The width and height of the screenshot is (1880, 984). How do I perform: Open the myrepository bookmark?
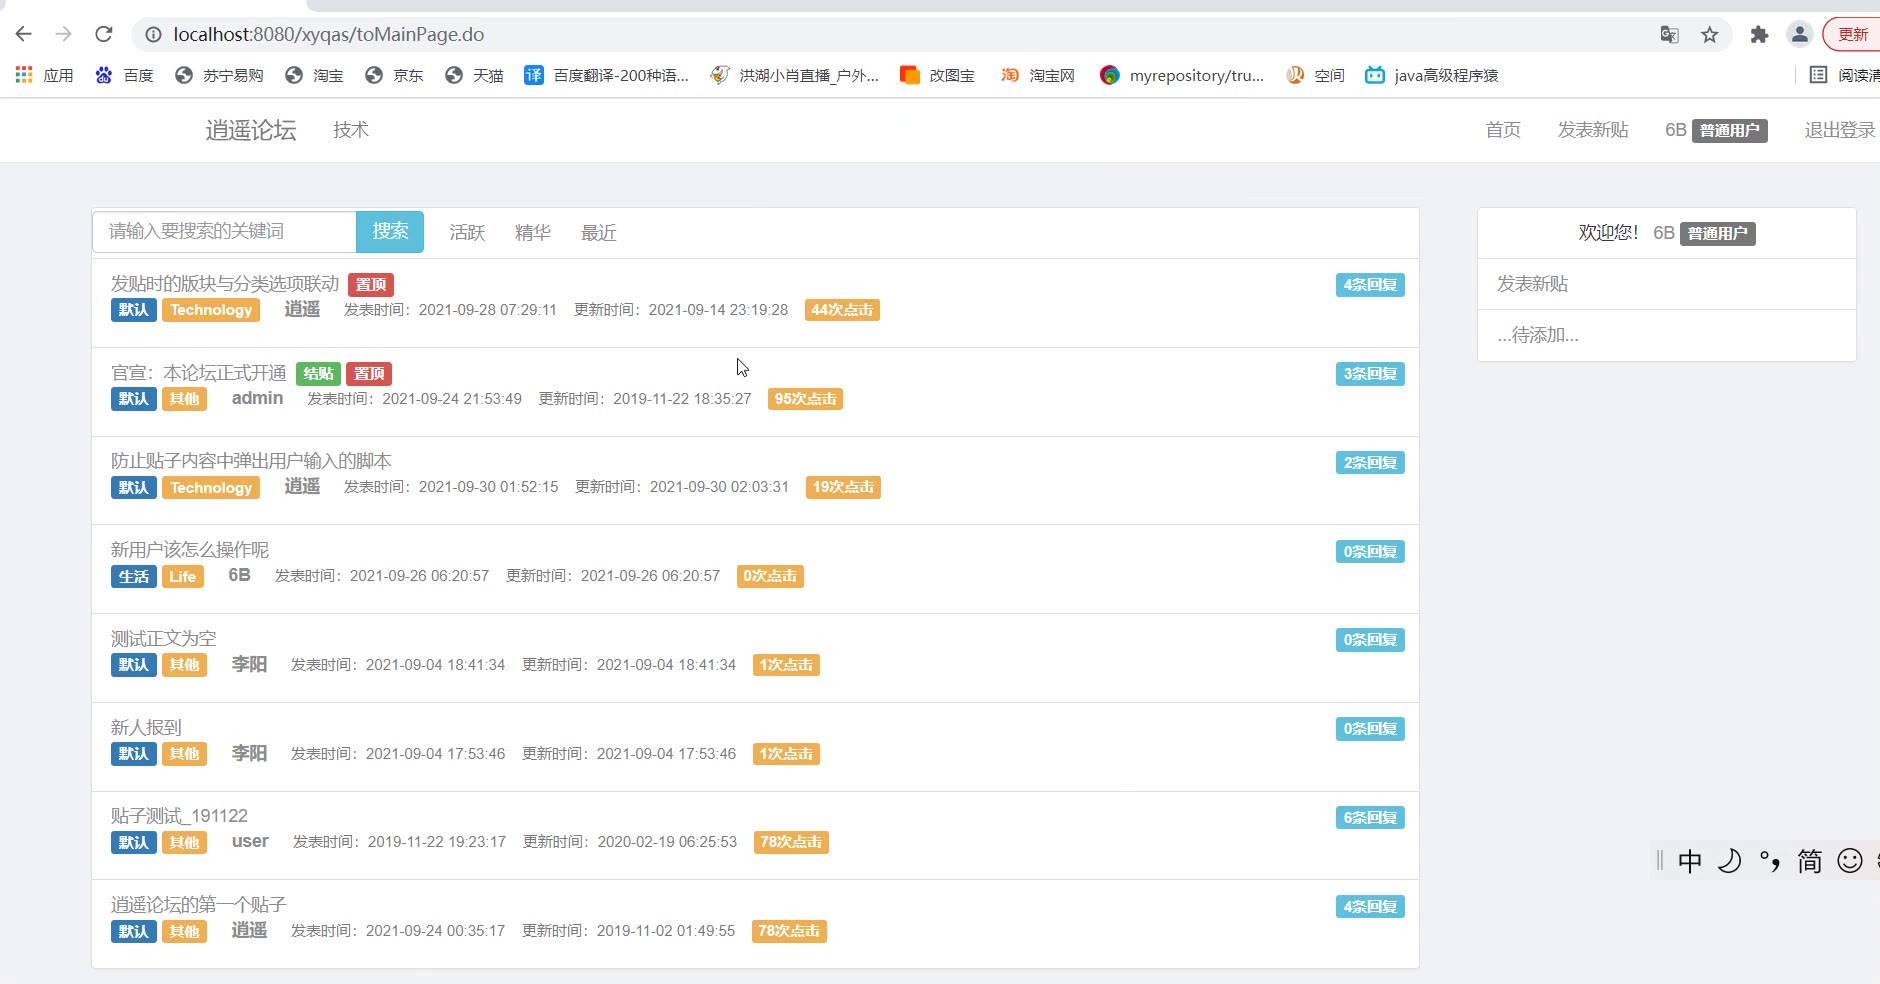point(1181,75)
